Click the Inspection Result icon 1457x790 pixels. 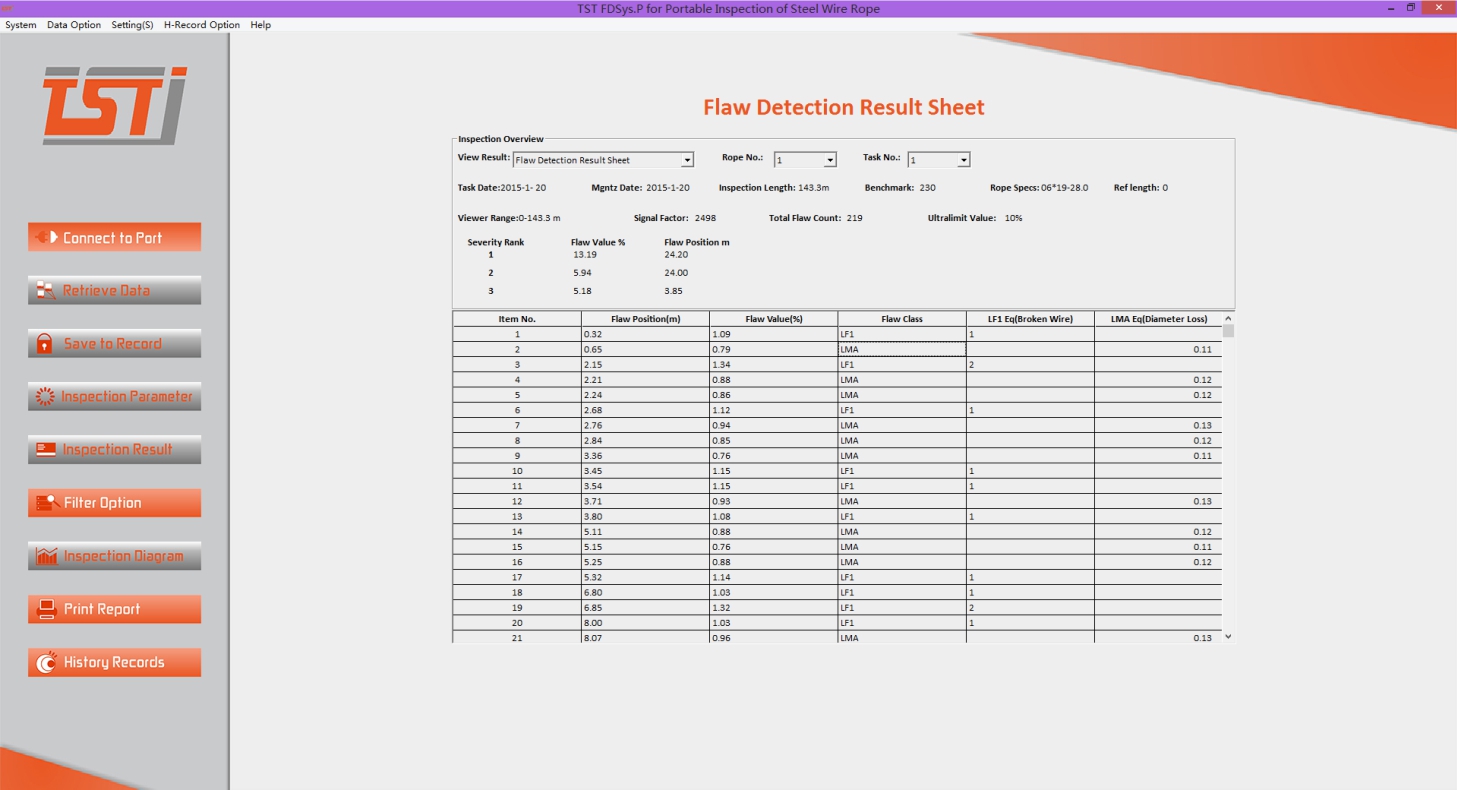pos(45,450)
